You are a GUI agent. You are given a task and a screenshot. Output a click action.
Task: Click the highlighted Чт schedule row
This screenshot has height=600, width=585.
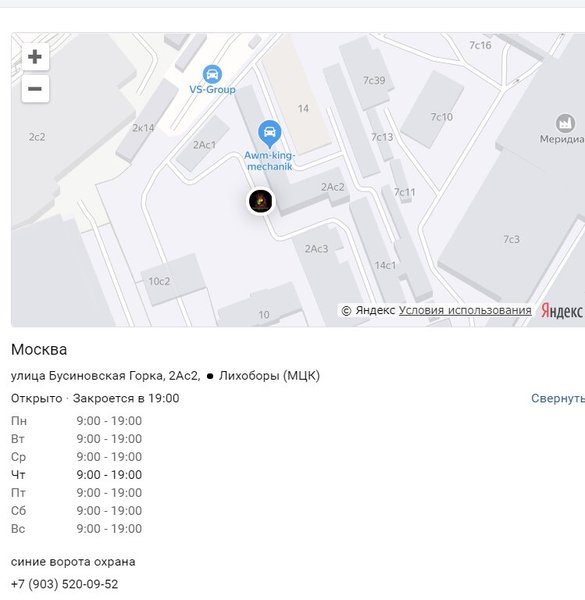(x=77, y=474)
